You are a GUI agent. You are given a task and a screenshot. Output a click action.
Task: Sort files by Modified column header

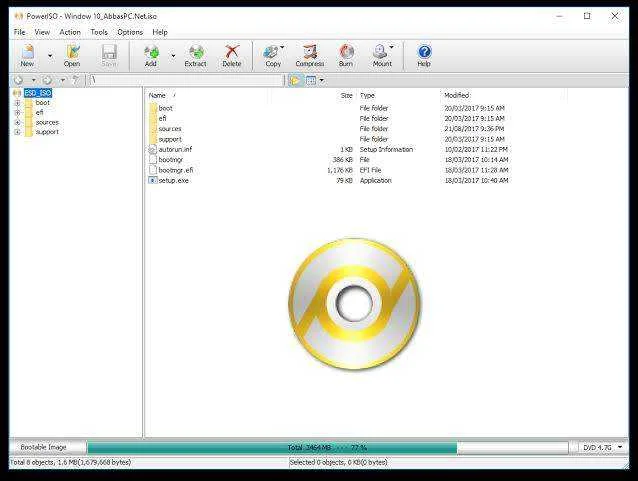[457, 95]
